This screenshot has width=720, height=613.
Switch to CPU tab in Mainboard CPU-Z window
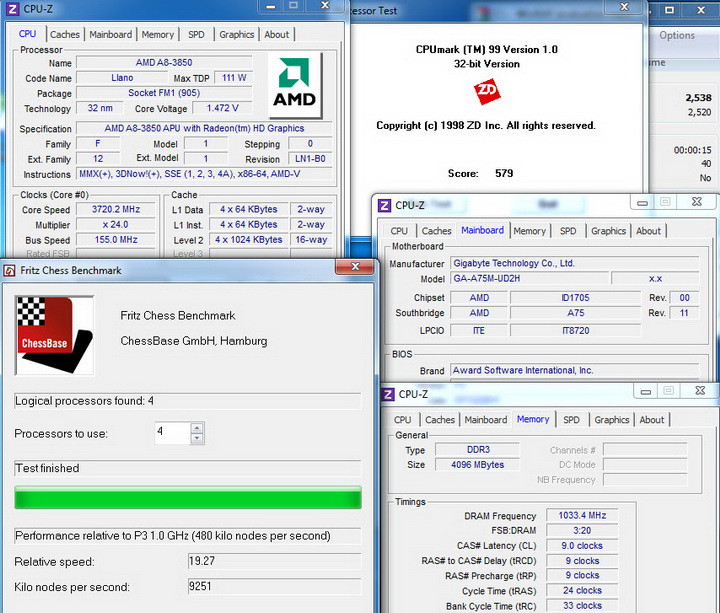pos(399,231)
